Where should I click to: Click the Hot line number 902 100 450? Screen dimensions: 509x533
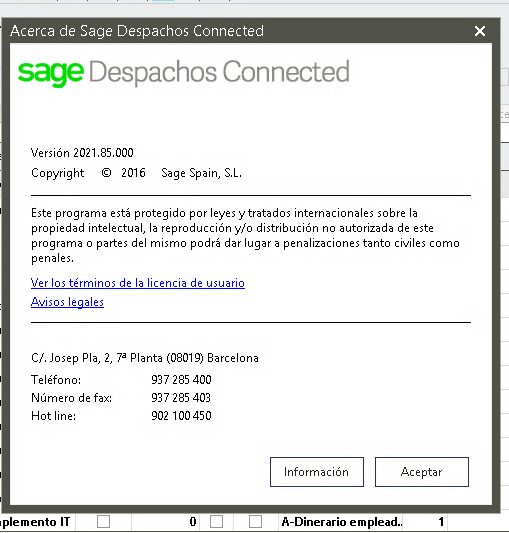pos(181,416)
